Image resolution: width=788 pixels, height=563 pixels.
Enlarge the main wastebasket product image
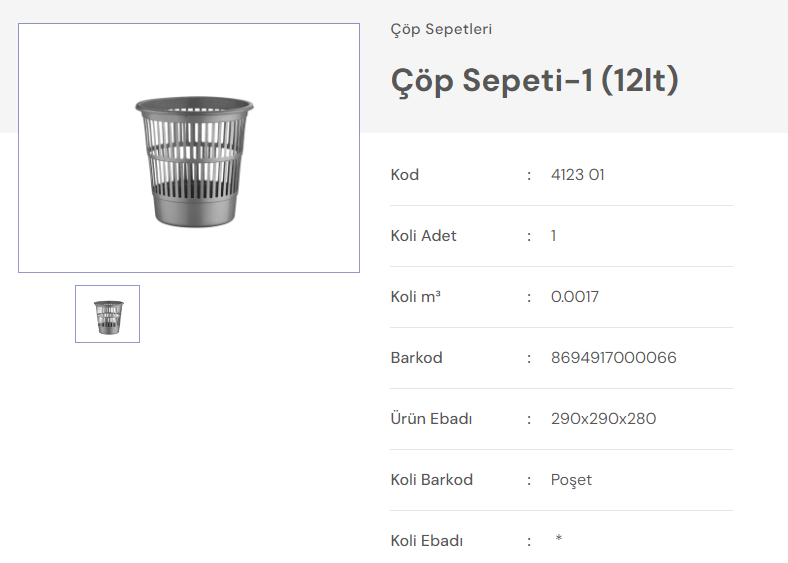point(189,148)
